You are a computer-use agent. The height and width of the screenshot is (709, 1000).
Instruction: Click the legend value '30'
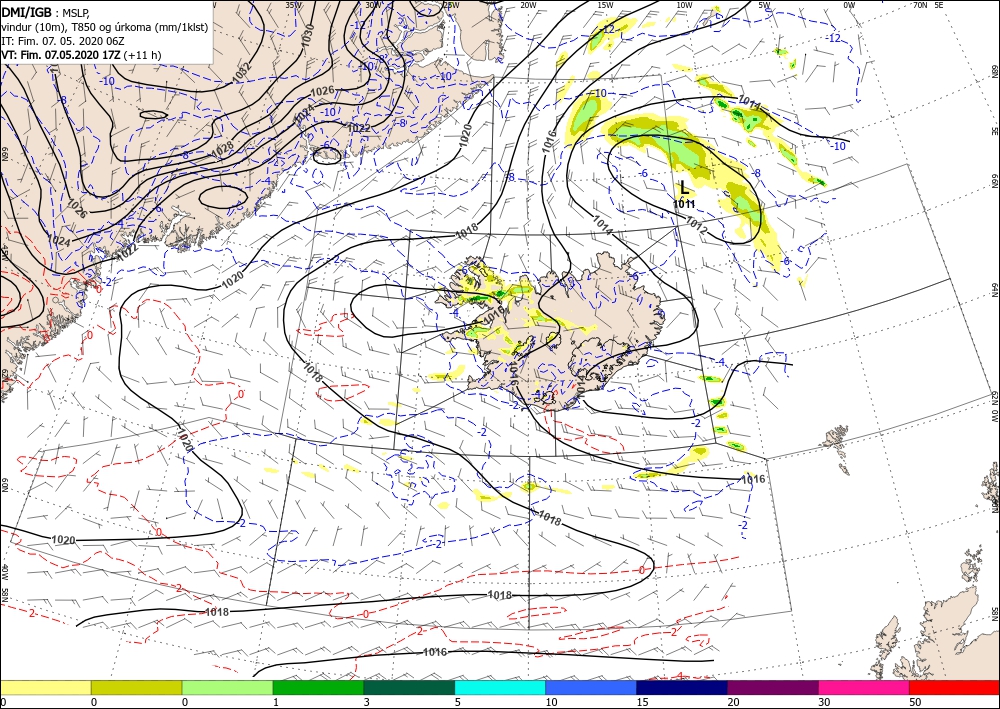coord(823,702)
